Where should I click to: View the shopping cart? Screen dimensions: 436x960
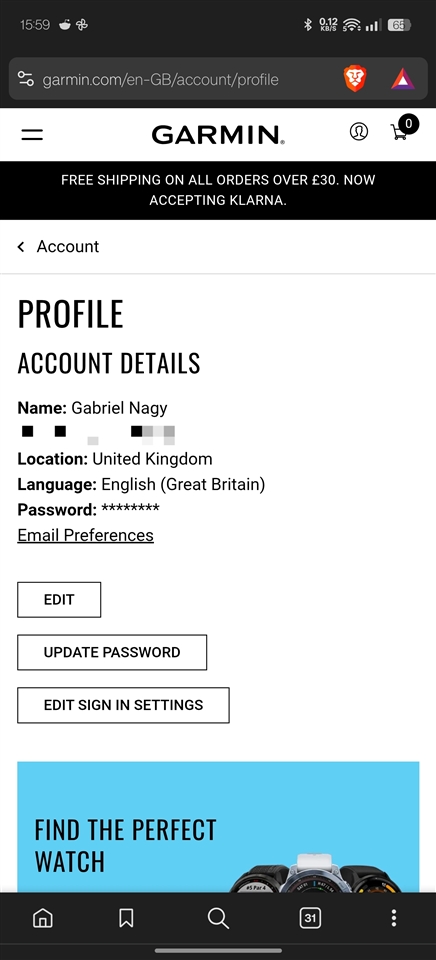403,129
